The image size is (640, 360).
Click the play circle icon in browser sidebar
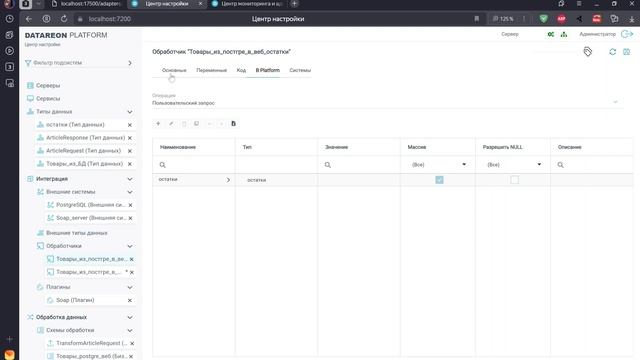coord(9,51)
